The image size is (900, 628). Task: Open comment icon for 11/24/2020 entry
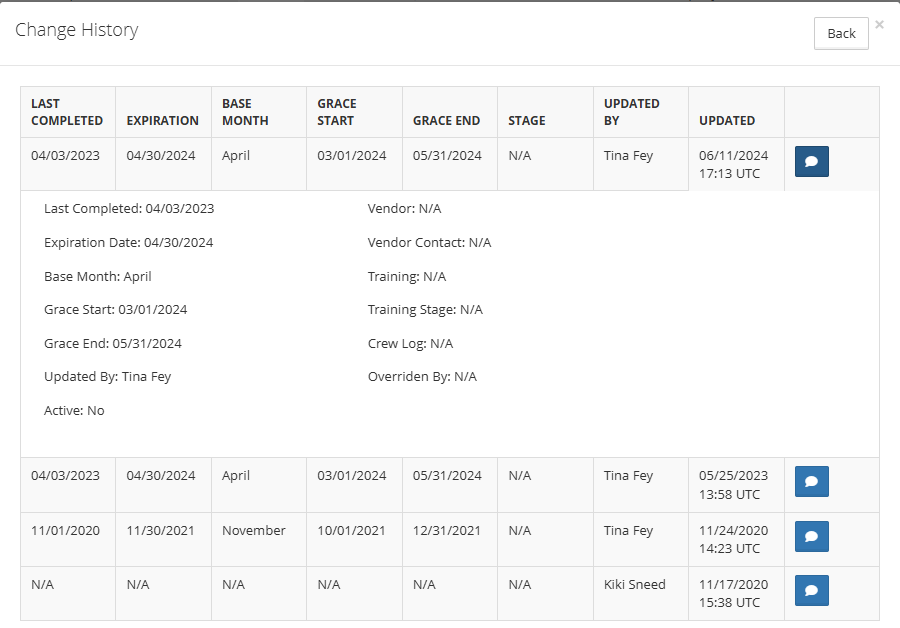[811, 536]
